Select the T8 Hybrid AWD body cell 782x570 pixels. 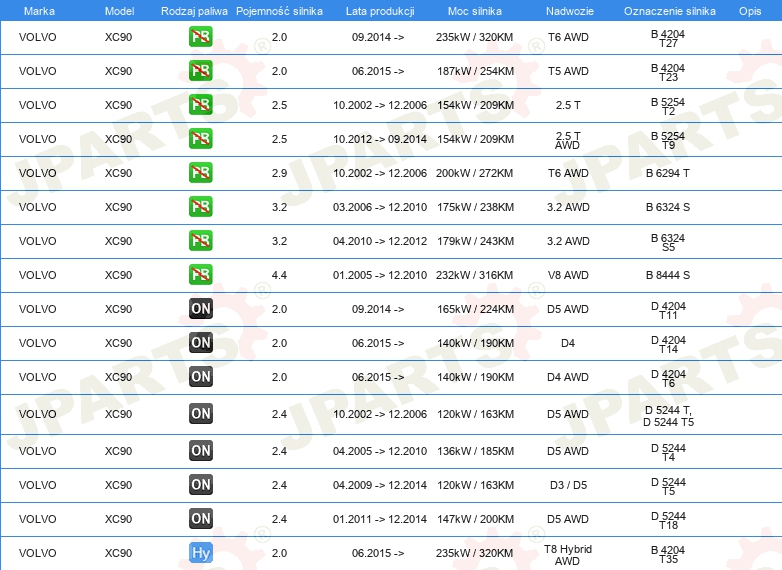pyautogui.click(x=568, y=555)
